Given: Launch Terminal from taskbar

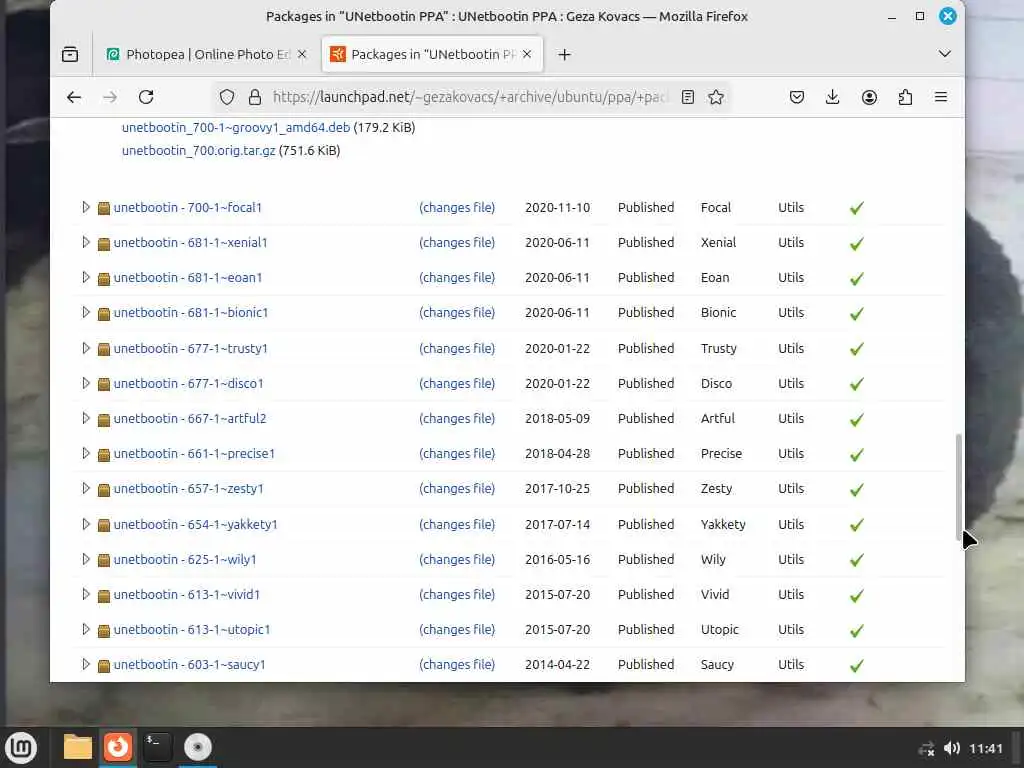Looking at the screenshot, I should coord(157,747).
